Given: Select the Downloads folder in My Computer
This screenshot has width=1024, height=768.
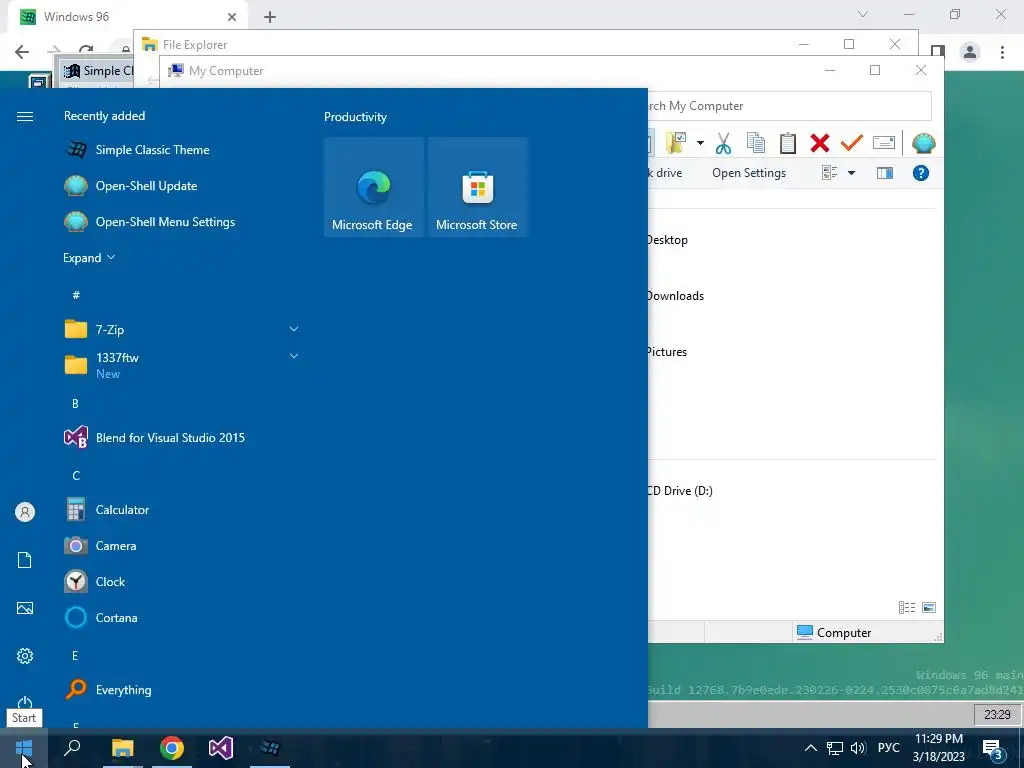Looking at the screenshot, I should (x=675, y=296).
